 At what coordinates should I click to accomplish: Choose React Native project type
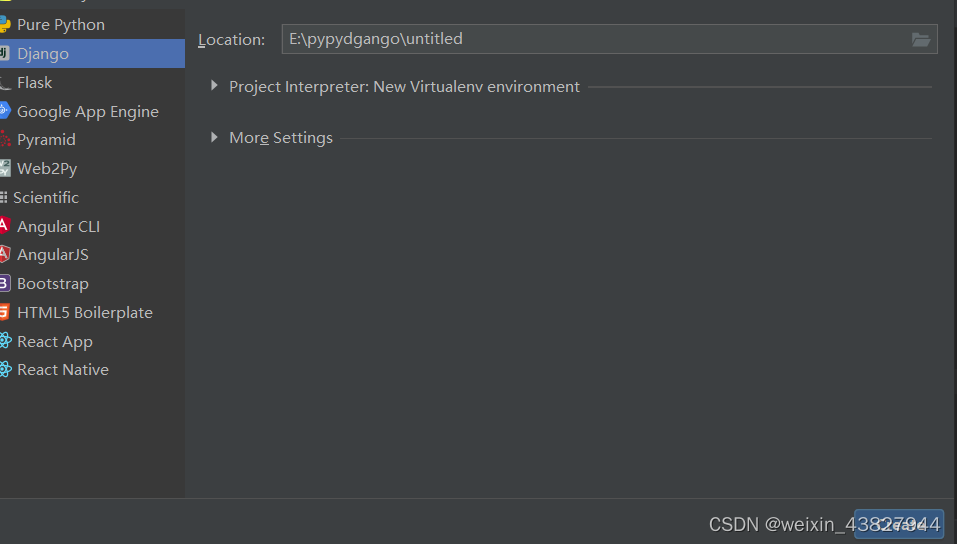point(92,369)
